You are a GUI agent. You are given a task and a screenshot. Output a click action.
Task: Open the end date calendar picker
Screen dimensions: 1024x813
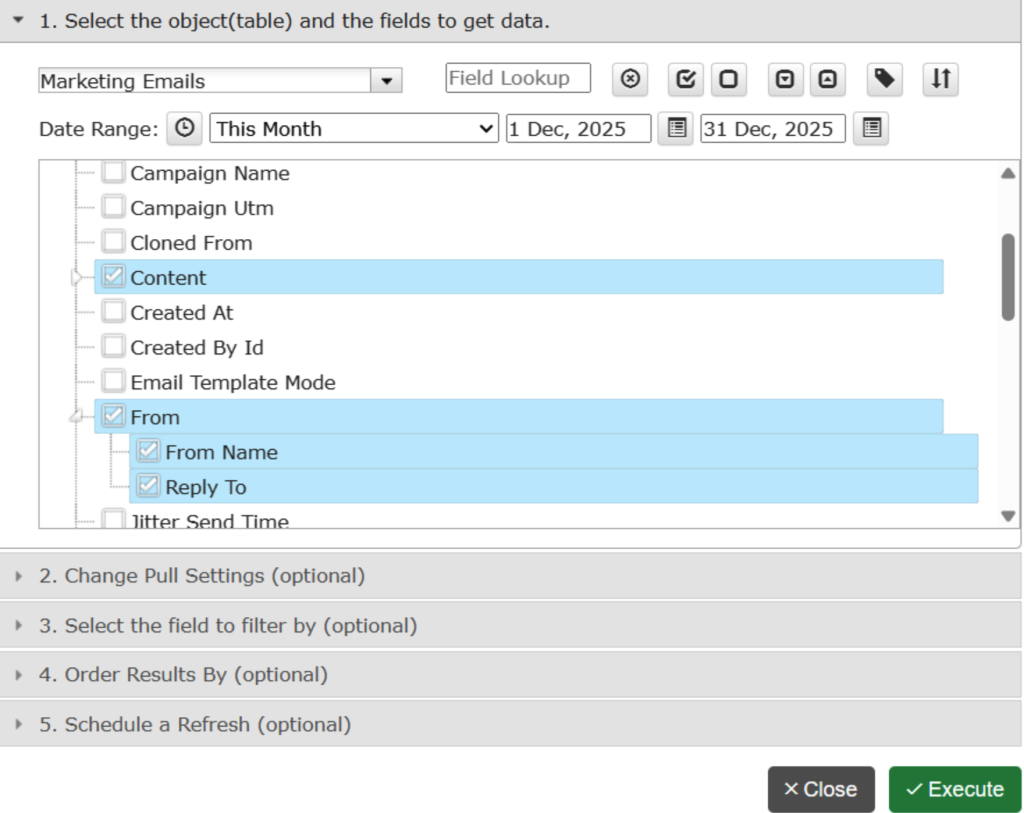pyautogui.click(x=872, y=128)
